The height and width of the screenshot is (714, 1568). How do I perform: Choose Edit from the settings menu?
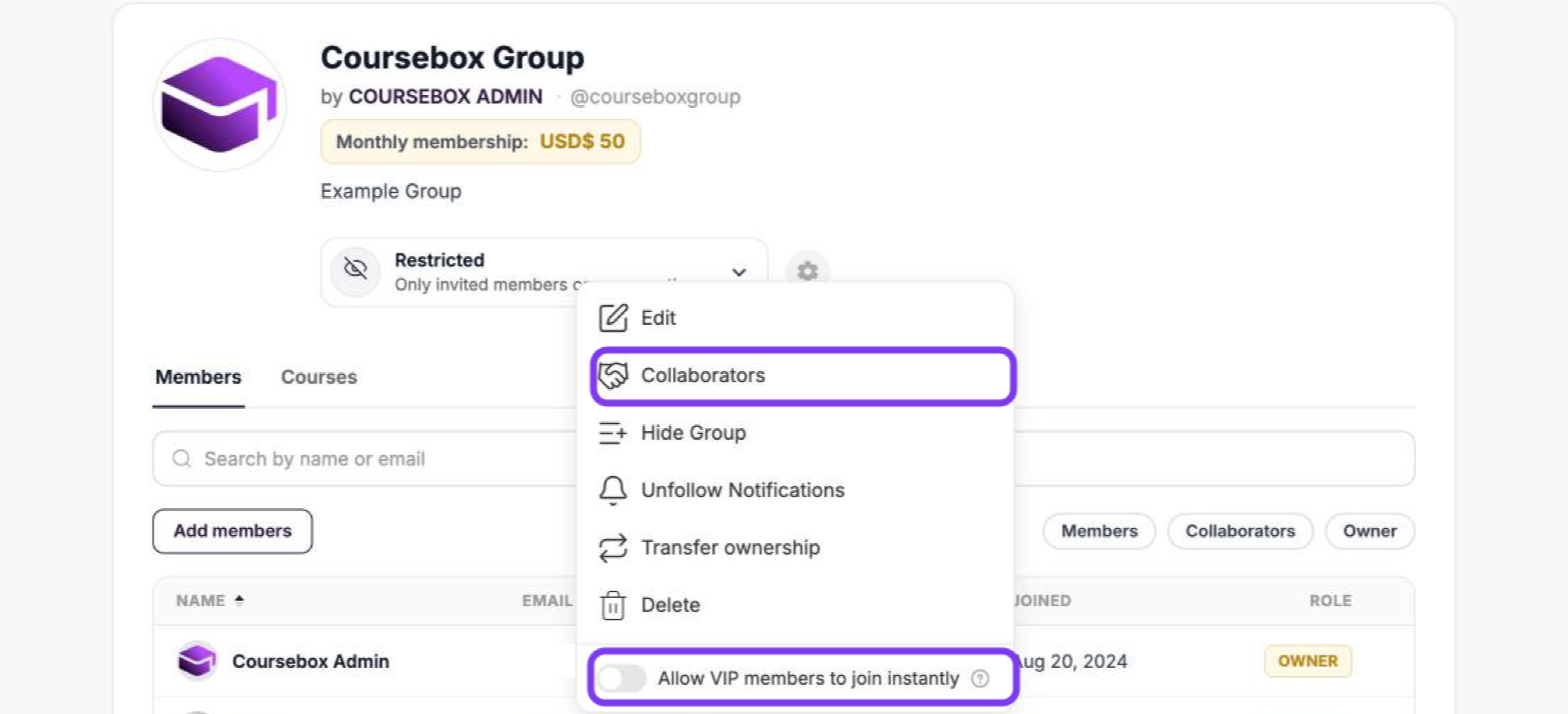click(x=795, y=318)
